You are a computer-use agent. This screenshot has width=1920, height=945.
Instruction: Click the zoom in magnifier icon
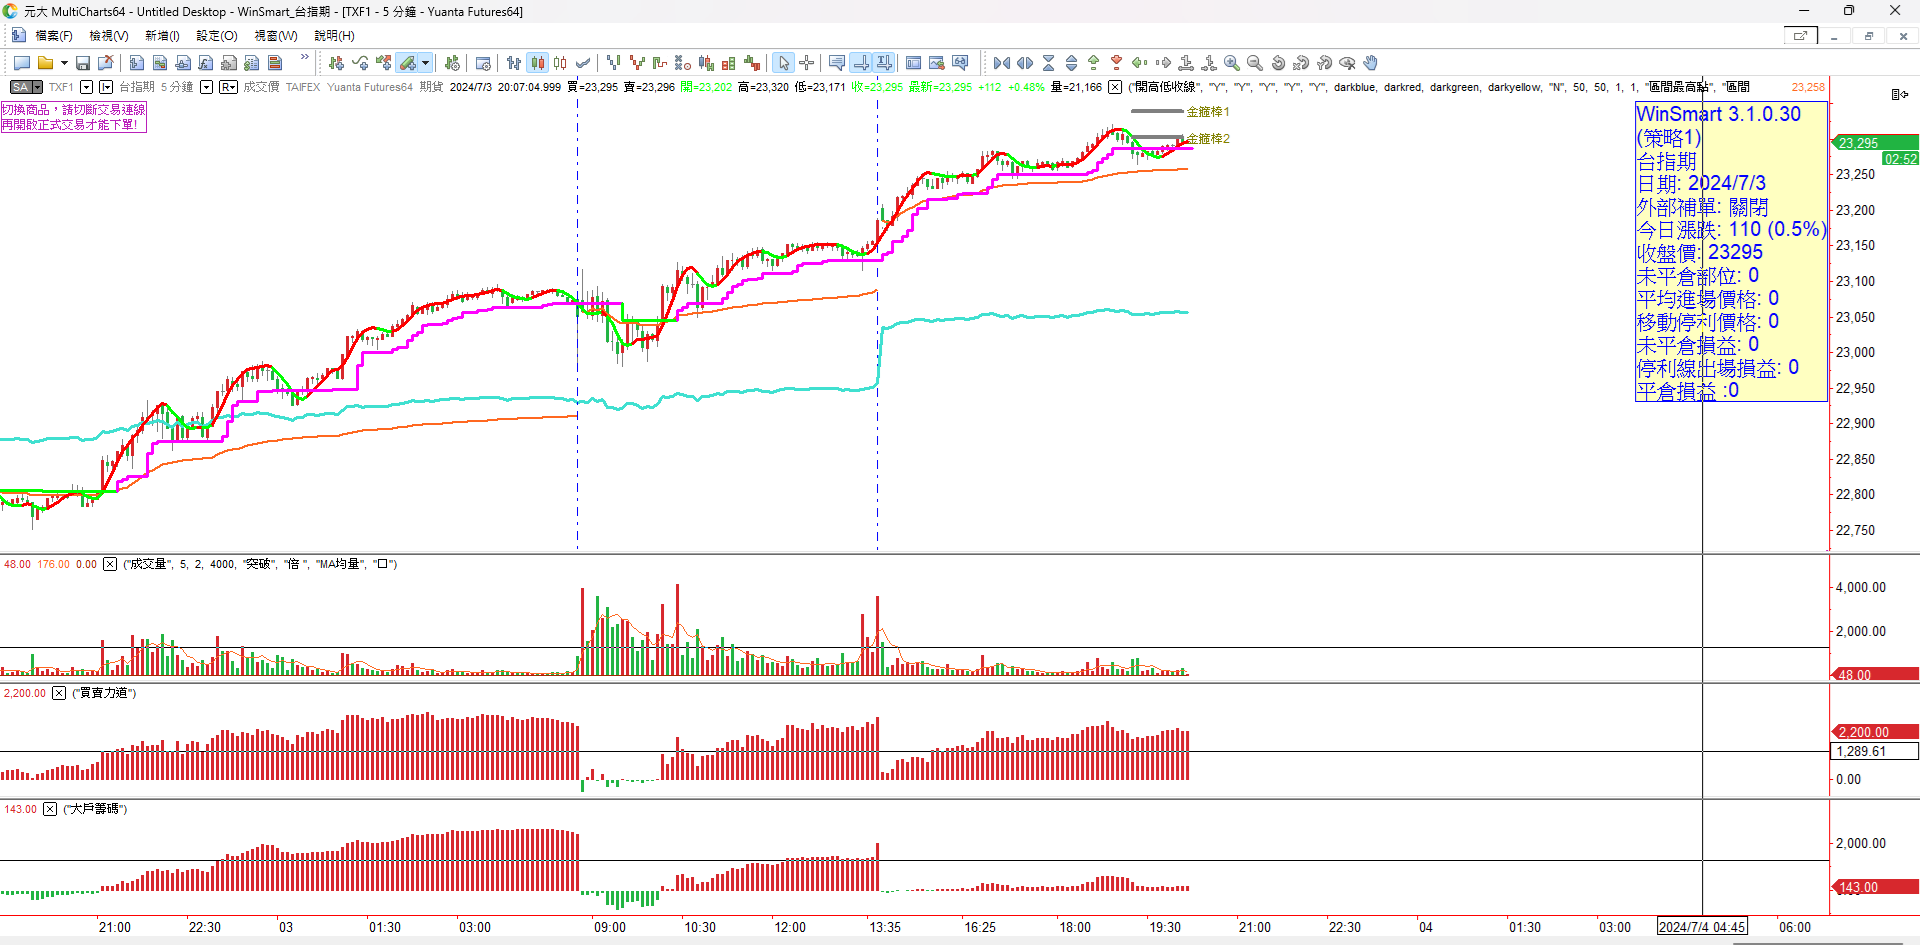1232,63
